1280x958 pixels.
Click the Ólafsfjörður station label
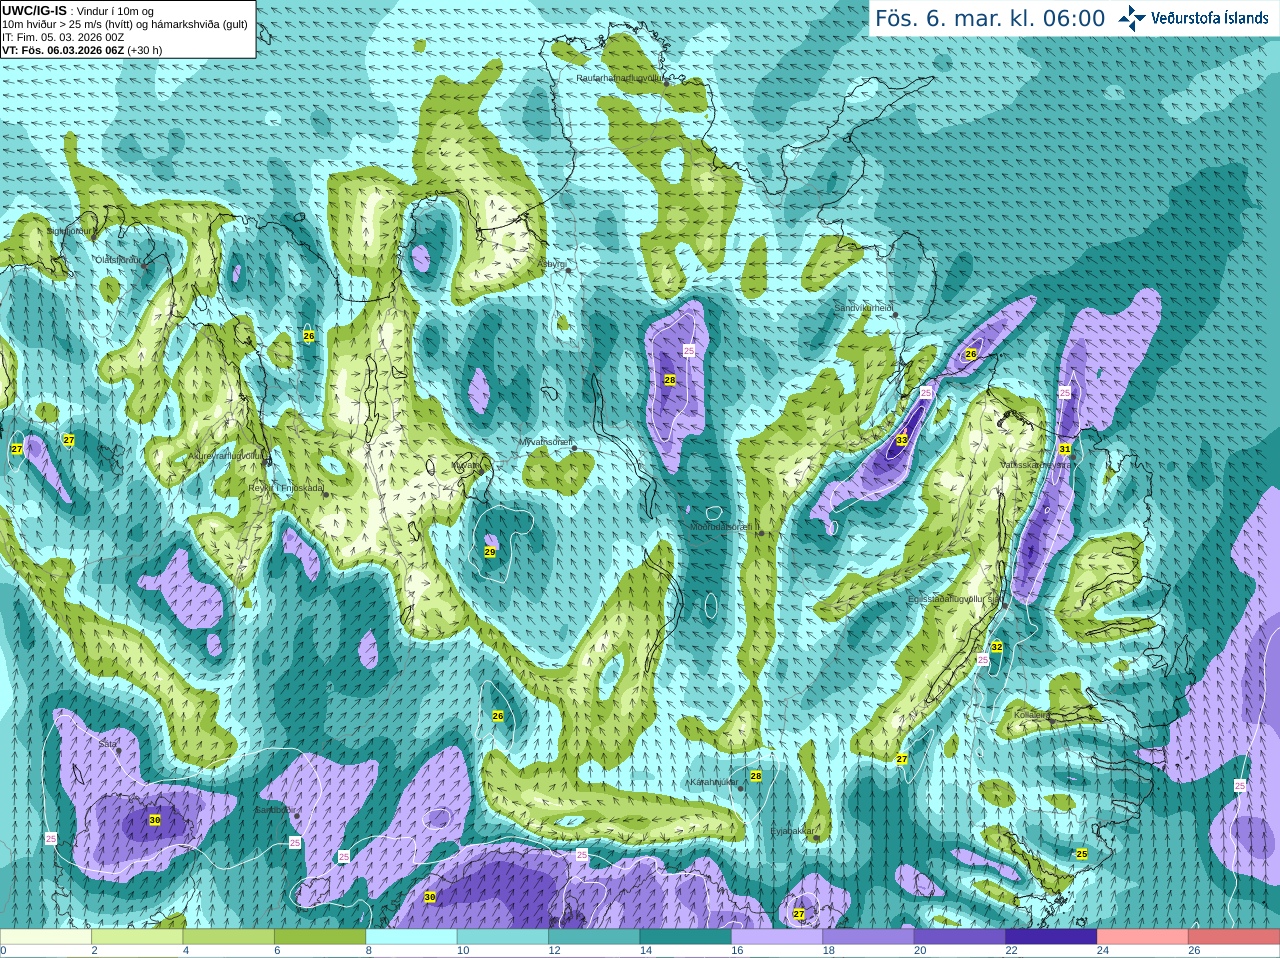point(118,259)
